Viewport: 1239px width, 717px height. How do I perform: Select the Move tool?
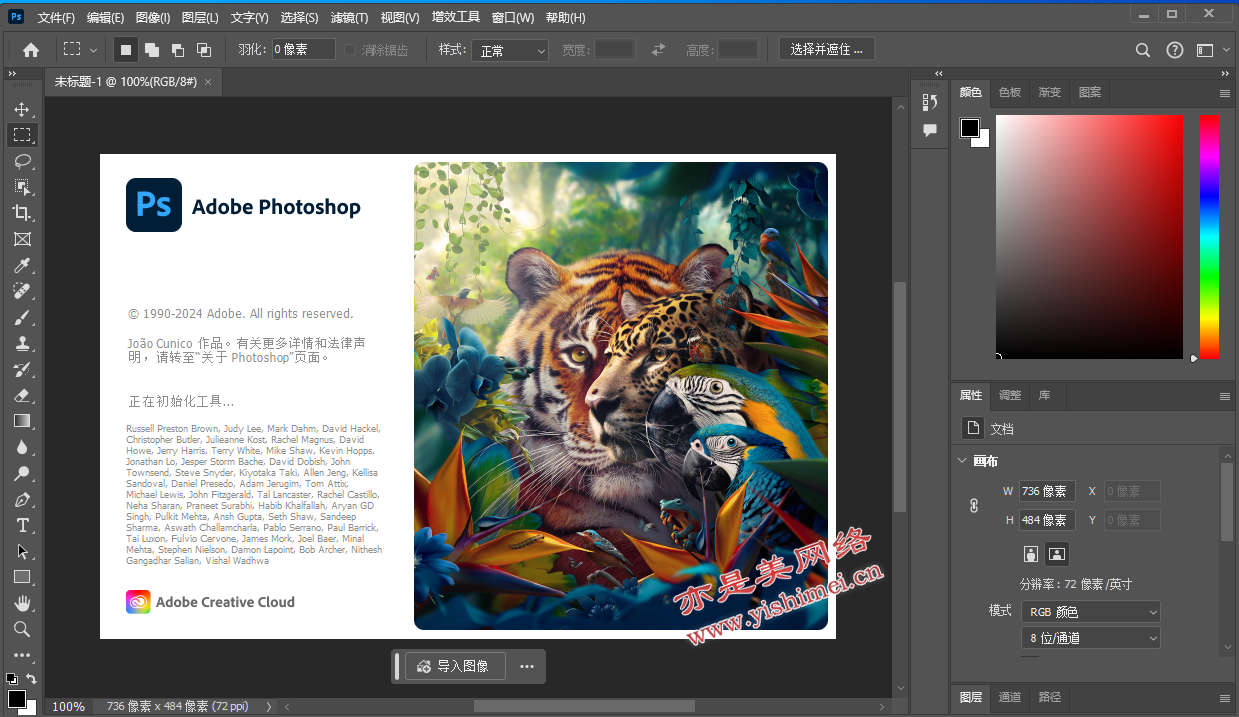coord(22,109)
